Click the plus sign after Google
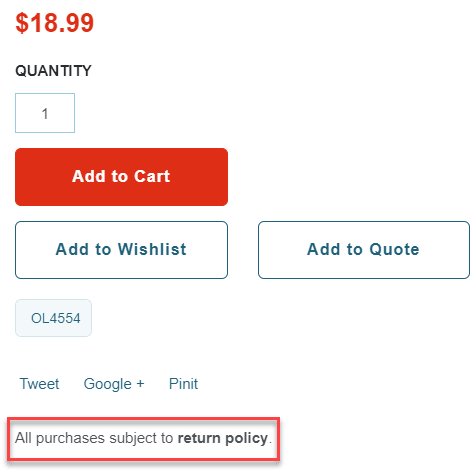This screenshot has height=470, width=476. tap(140, 384)
